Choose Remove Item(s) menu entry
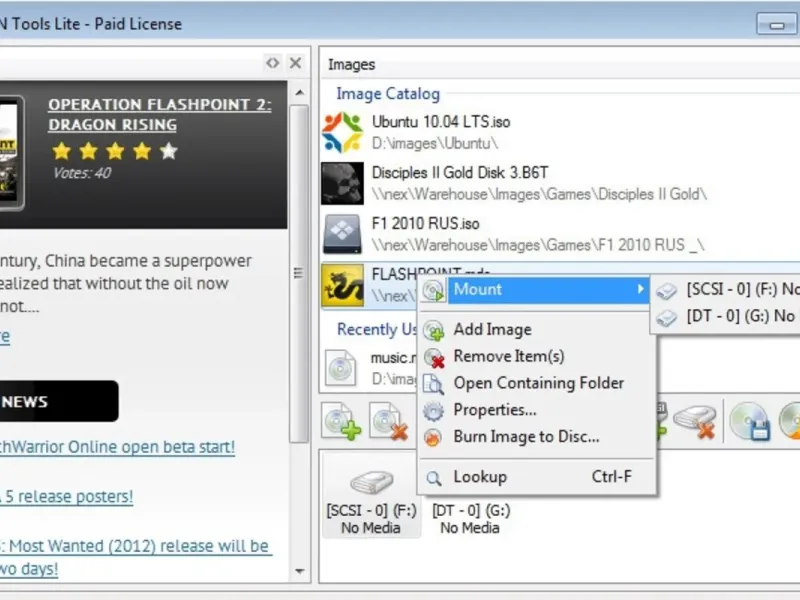 point(536,356)
